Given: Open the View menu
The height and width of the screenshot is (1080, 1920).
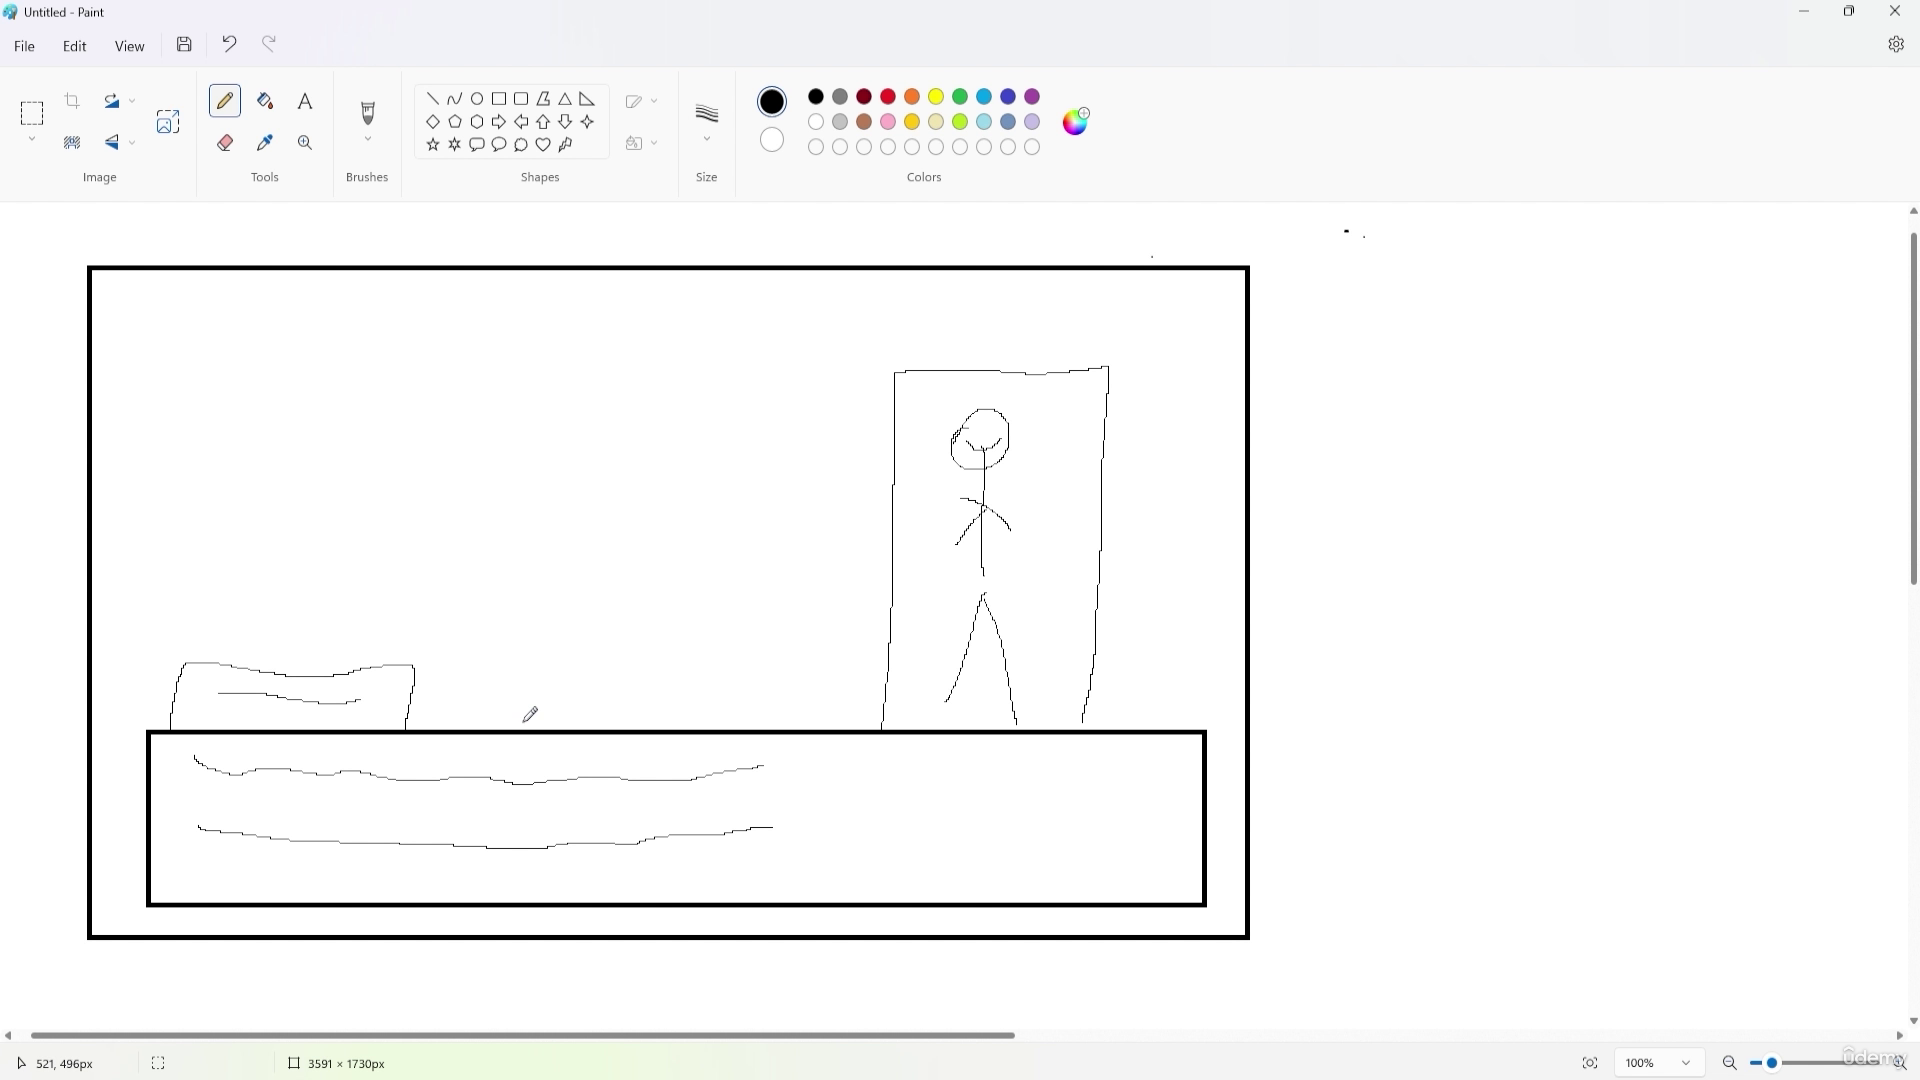Looking at the screenshot, I should (x=129, y=46).
